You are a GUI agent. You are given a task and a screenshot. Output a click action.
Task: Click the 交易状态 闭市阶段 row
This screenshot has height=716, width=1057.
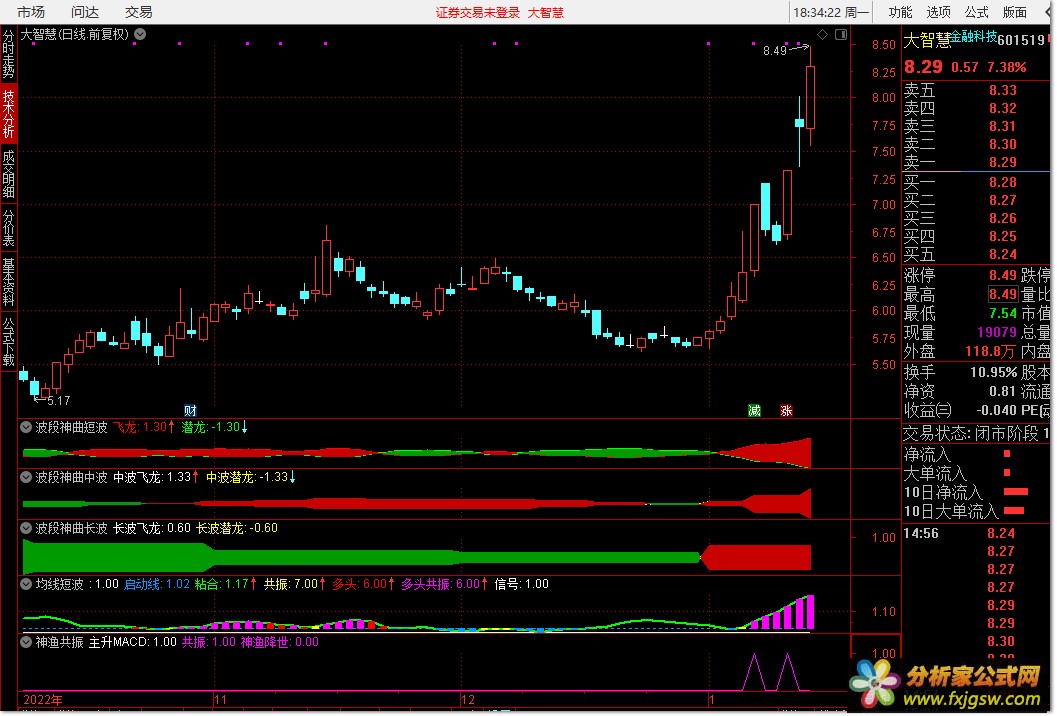tap(976, 434)
